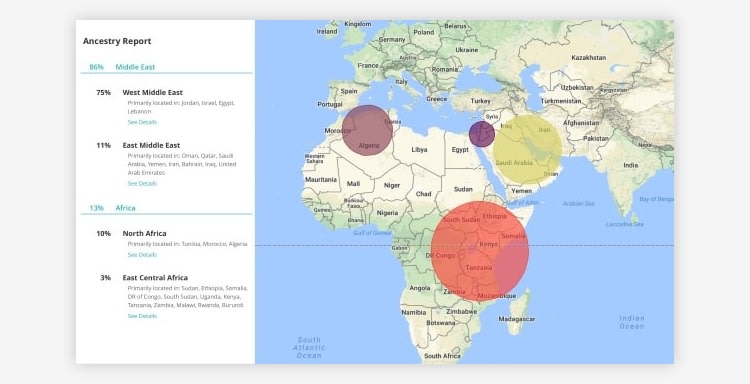750x384 pixels.
Task: Click Kazakhstan label on the map
Action: [589, 57]
